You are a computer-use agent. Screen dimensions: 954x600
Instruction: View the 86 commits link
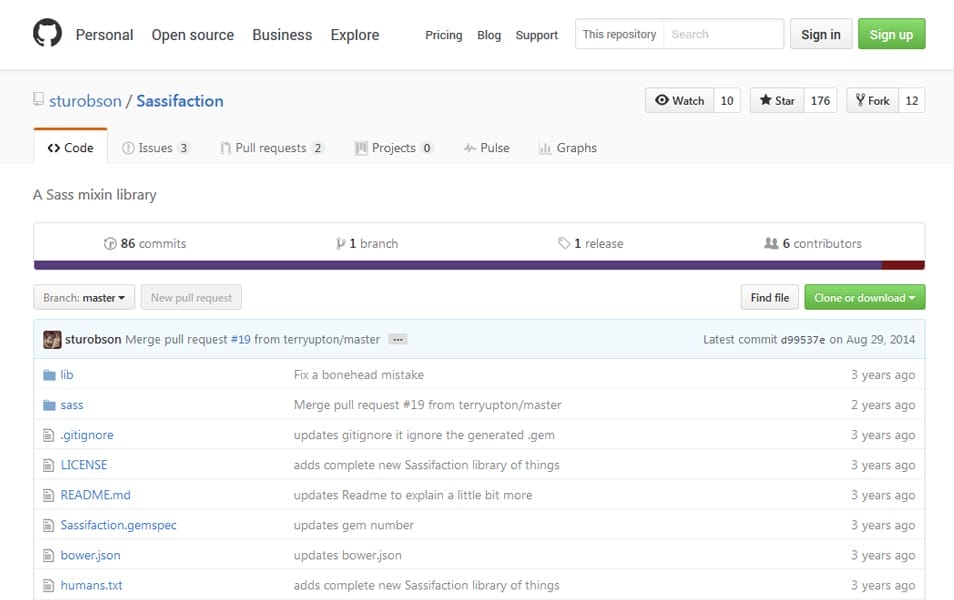145,243
